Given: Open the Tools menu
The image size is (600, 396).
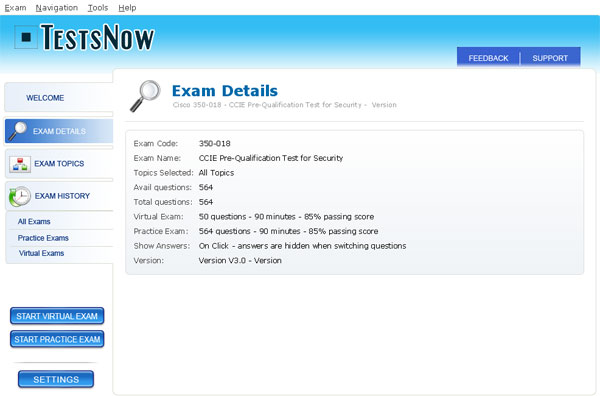Looking at the screenshot, I should (x=98, y=8).
